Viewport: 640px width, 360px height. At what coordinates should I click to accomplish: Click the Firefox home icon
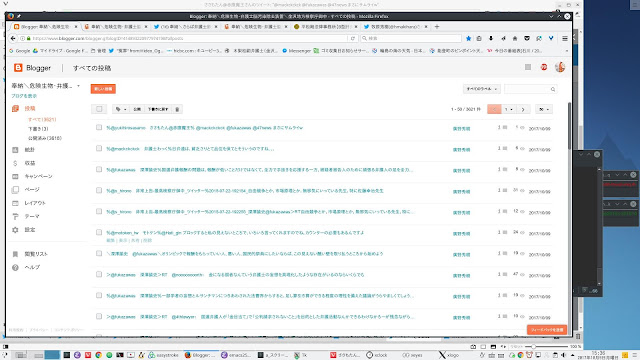tap(515, 38)
